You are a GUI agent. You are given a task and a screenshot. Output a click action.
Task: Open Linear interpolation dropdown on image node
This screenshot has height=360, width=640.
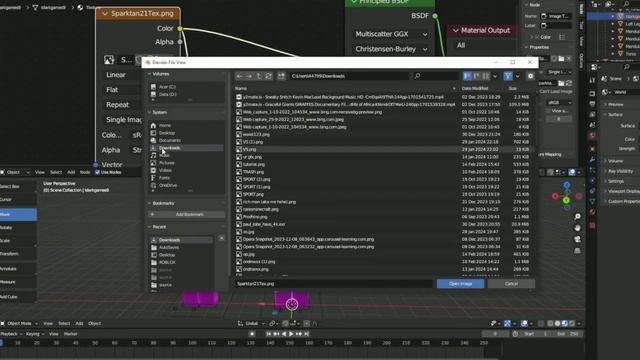[121, 75]
